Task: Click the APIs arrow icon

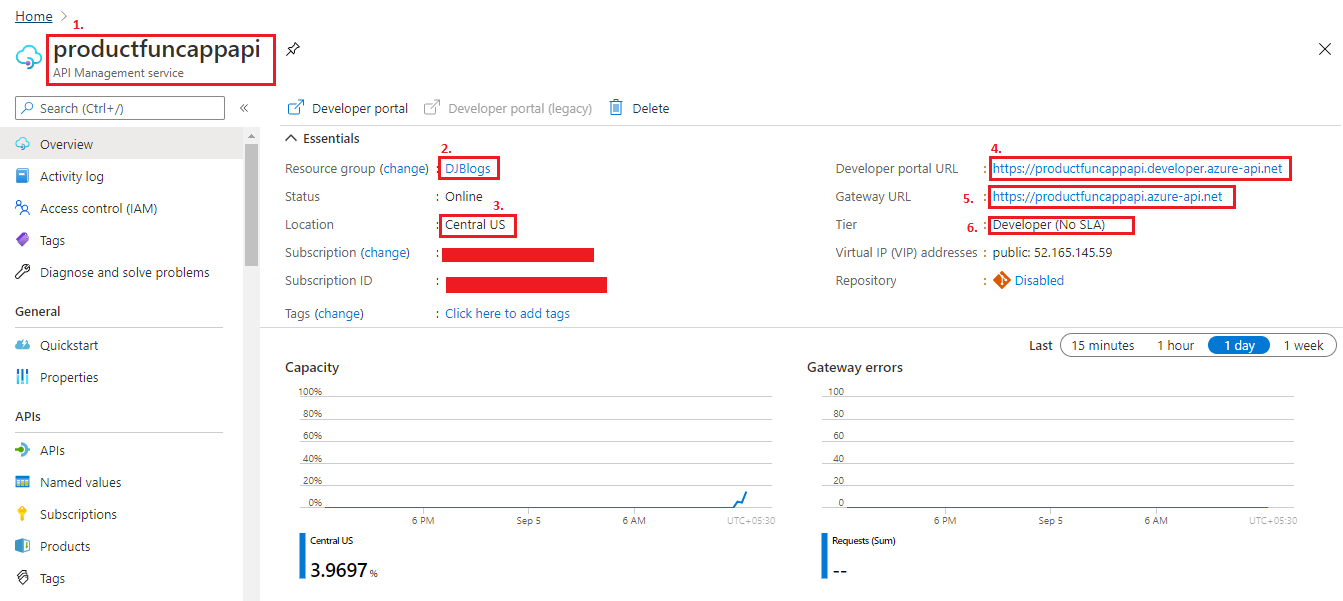Action: pyautogui.click(x=23, y=450)
